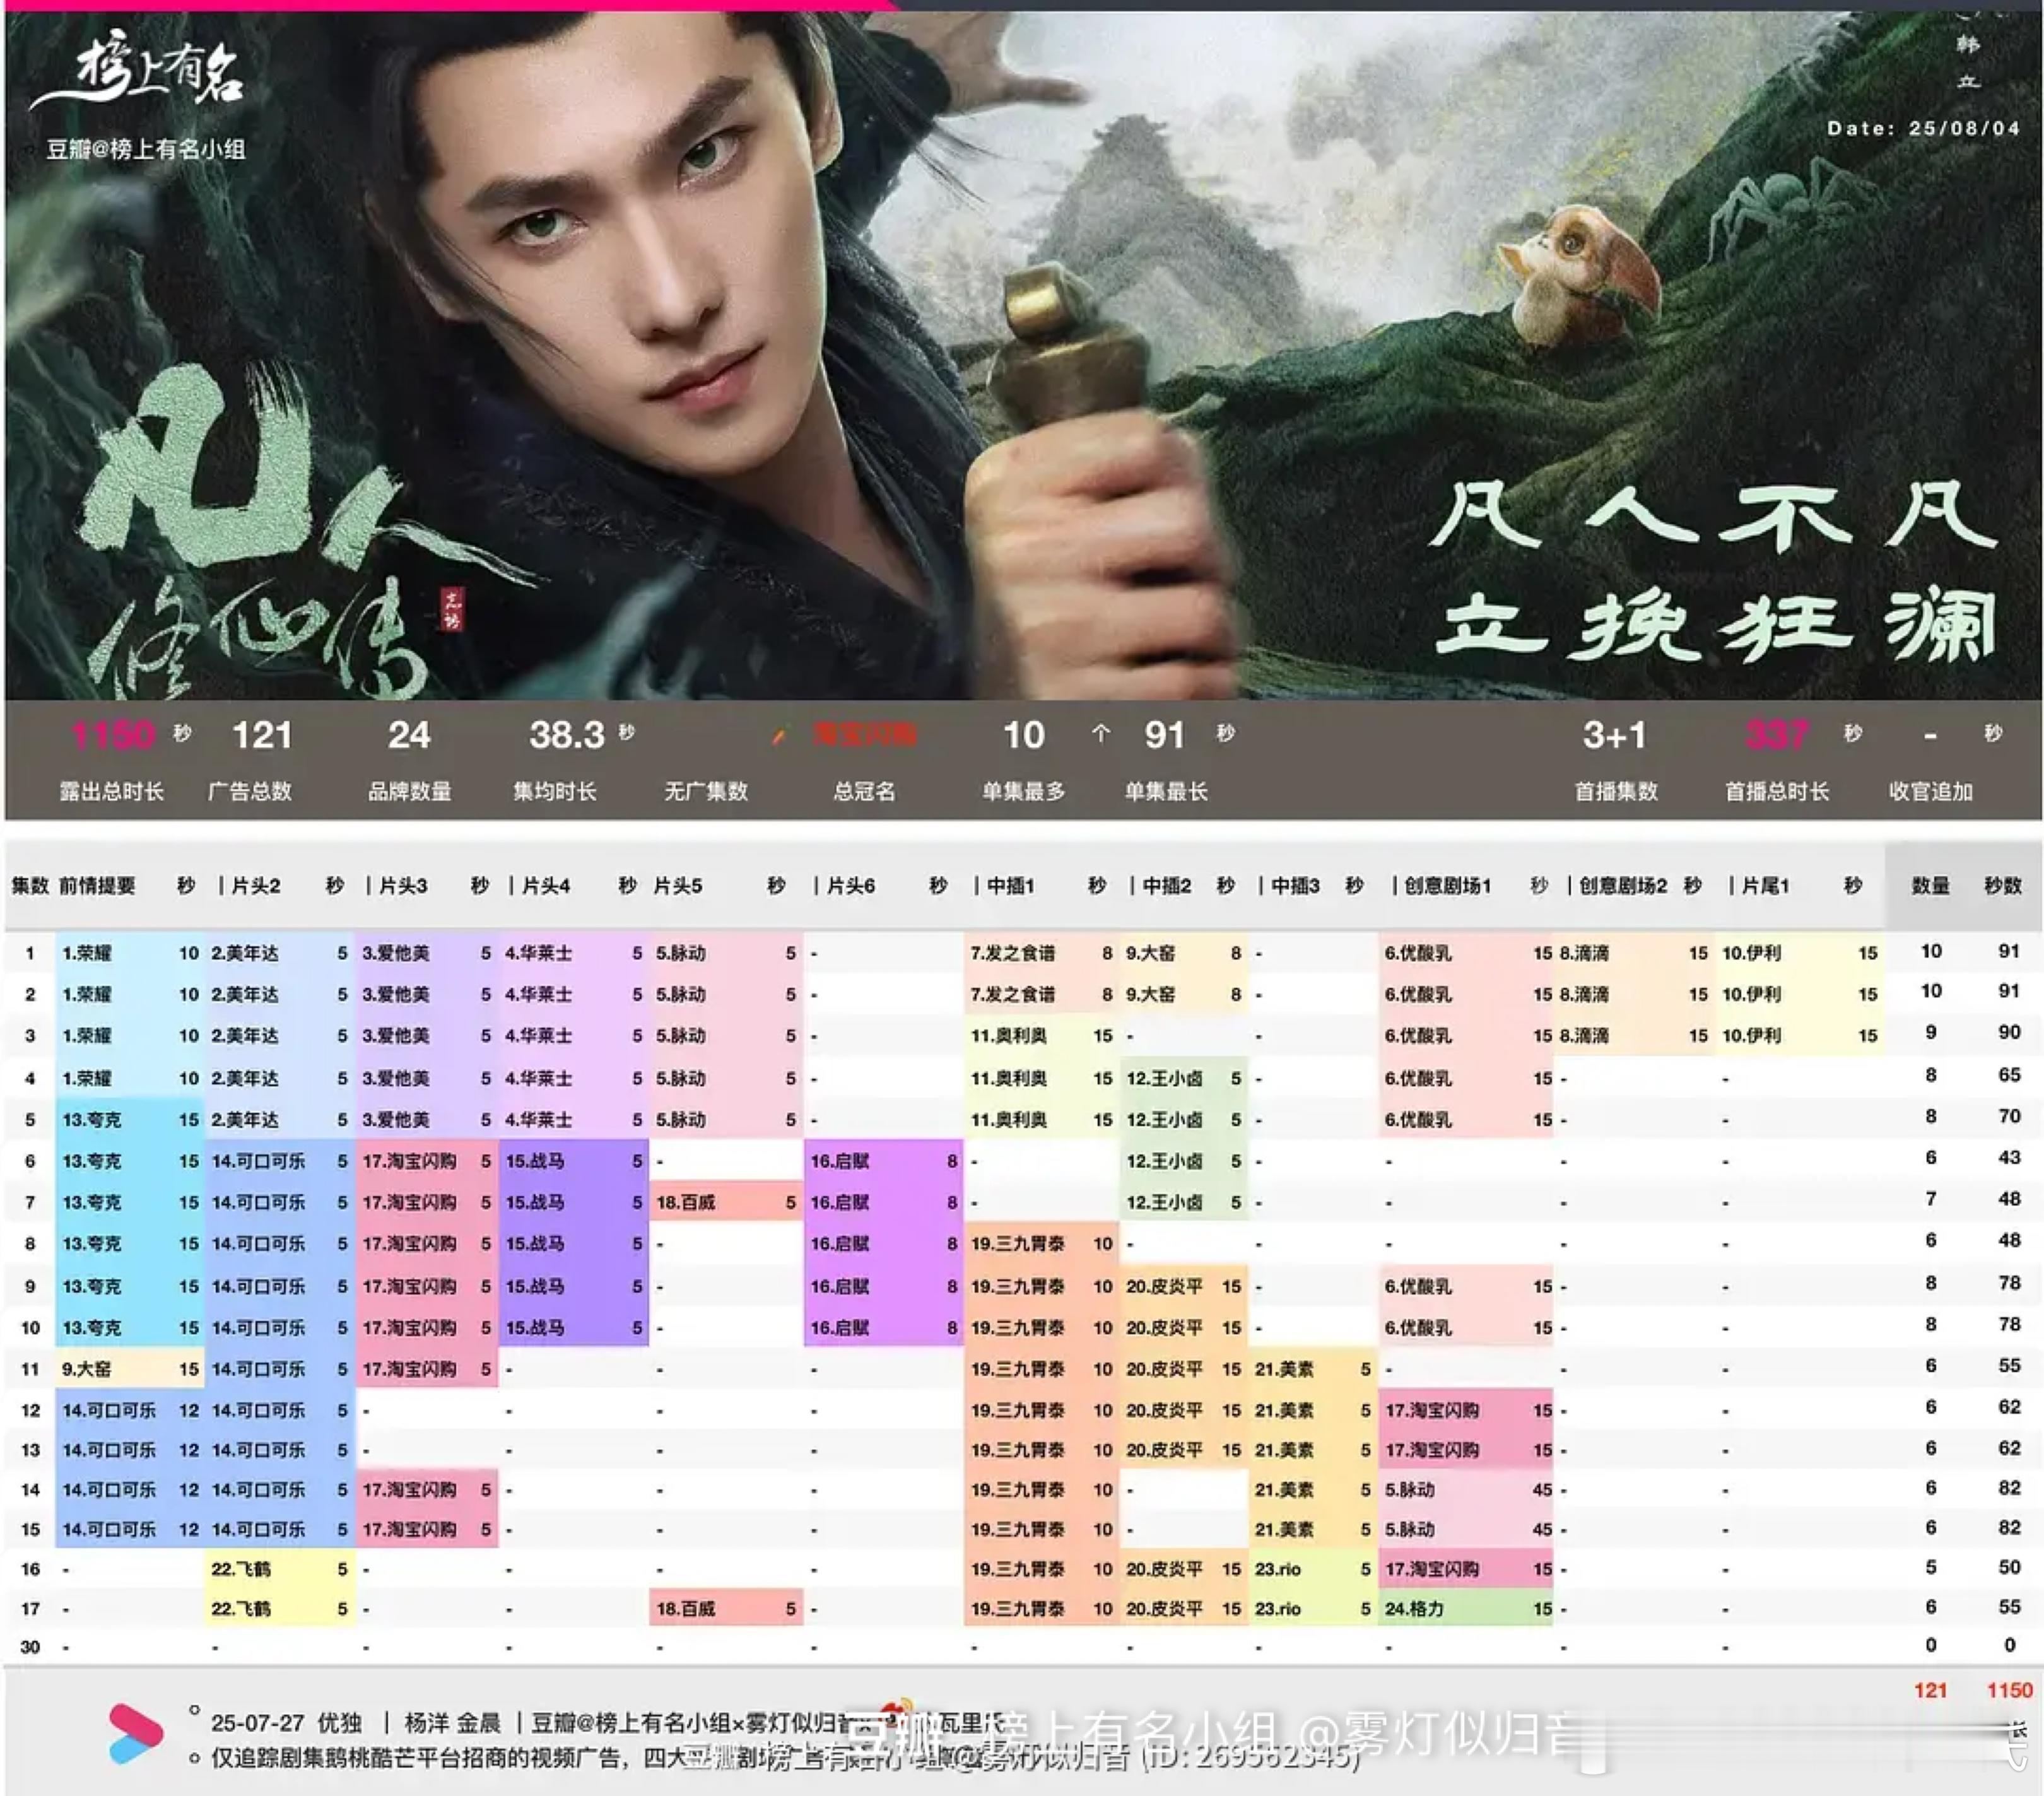Click the 收官追加 label
The height and width of the screenshot is (1796, 2044).
(1930, 791)
